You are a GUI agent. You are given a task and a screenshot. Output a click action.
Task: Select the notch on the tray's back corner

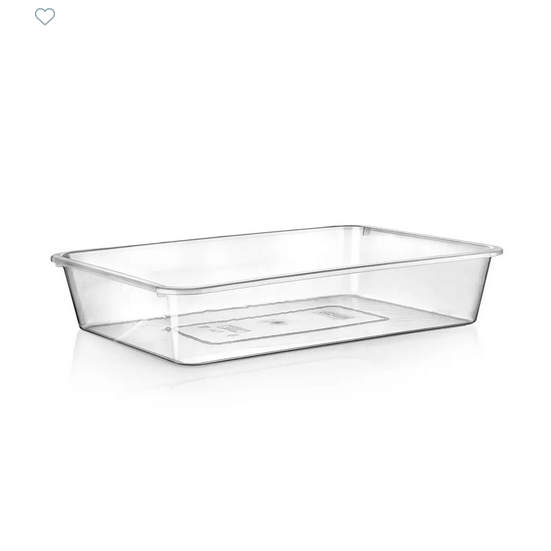tap(366, 231)
